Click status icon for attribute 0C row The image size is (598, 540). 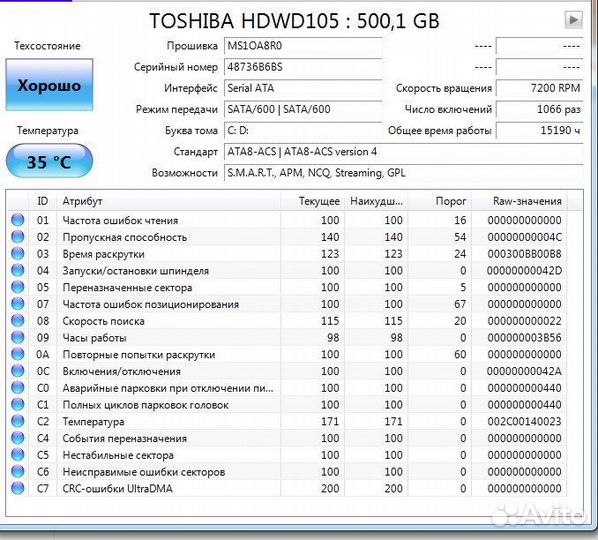tap(18, 371)
